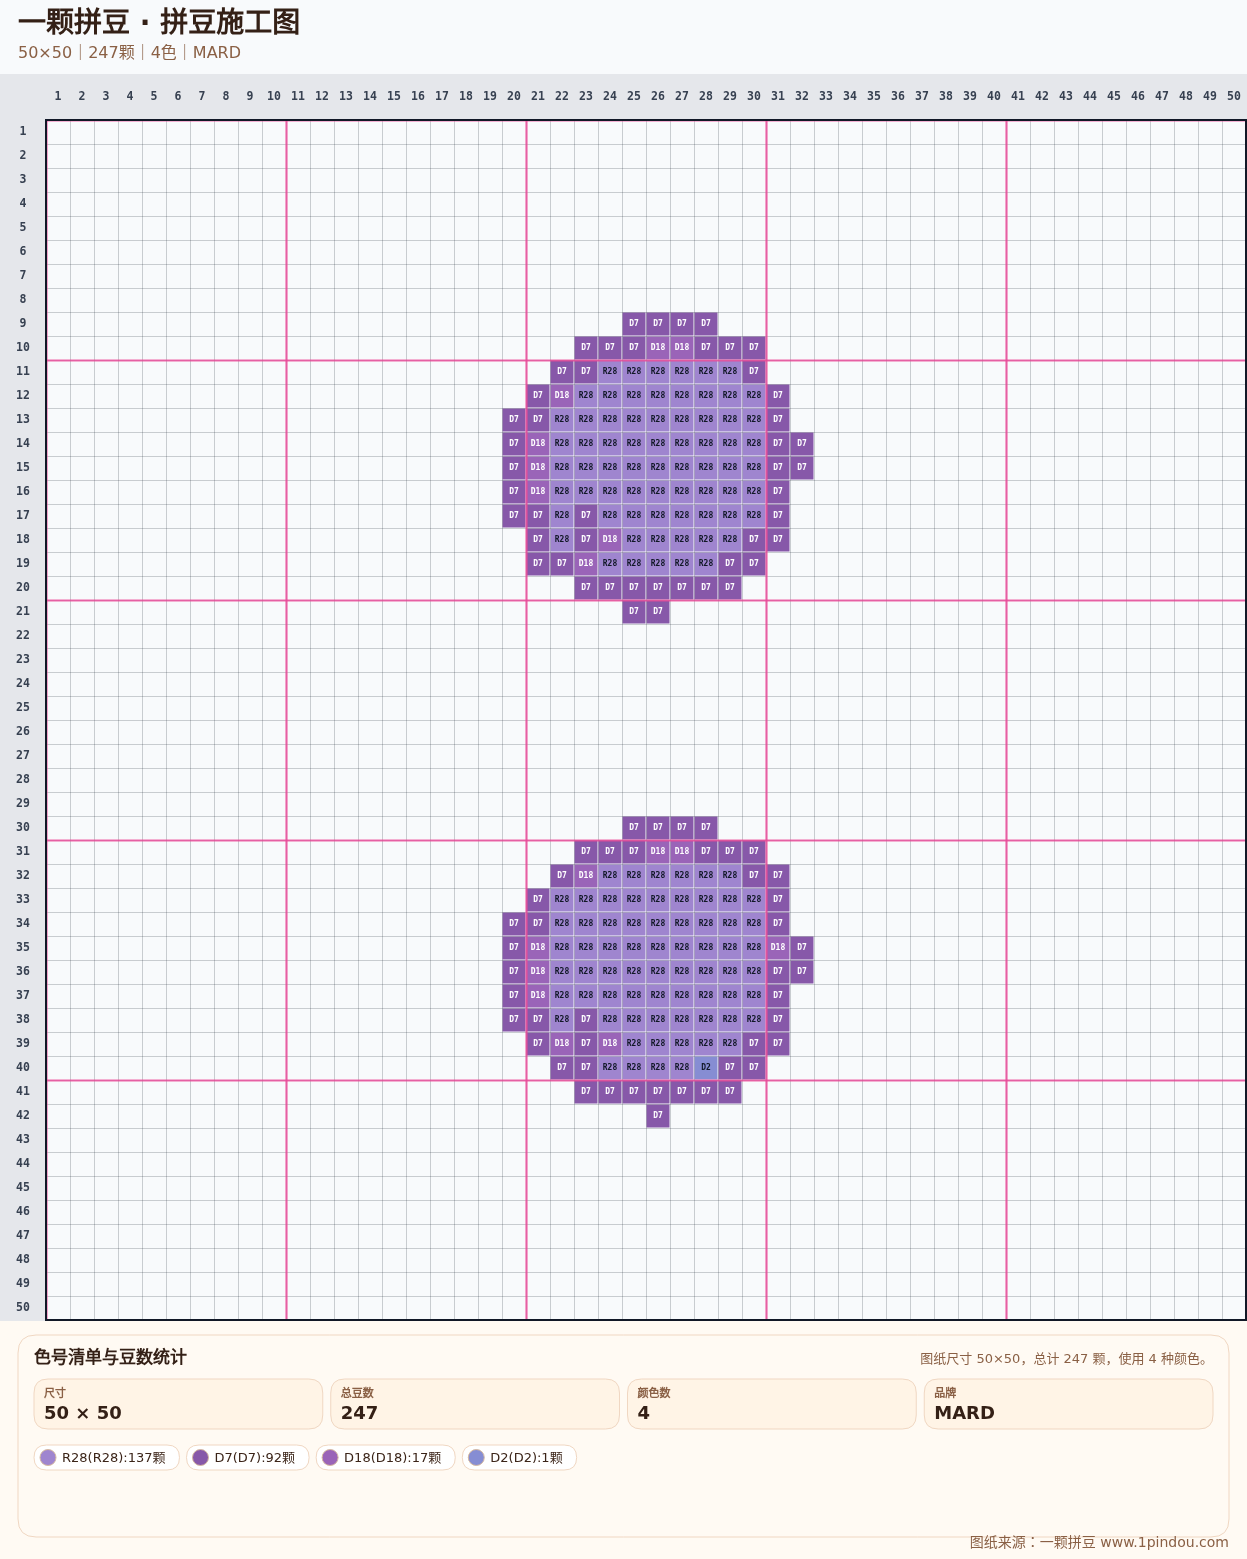Click column header number 50

click(1234, 96)
